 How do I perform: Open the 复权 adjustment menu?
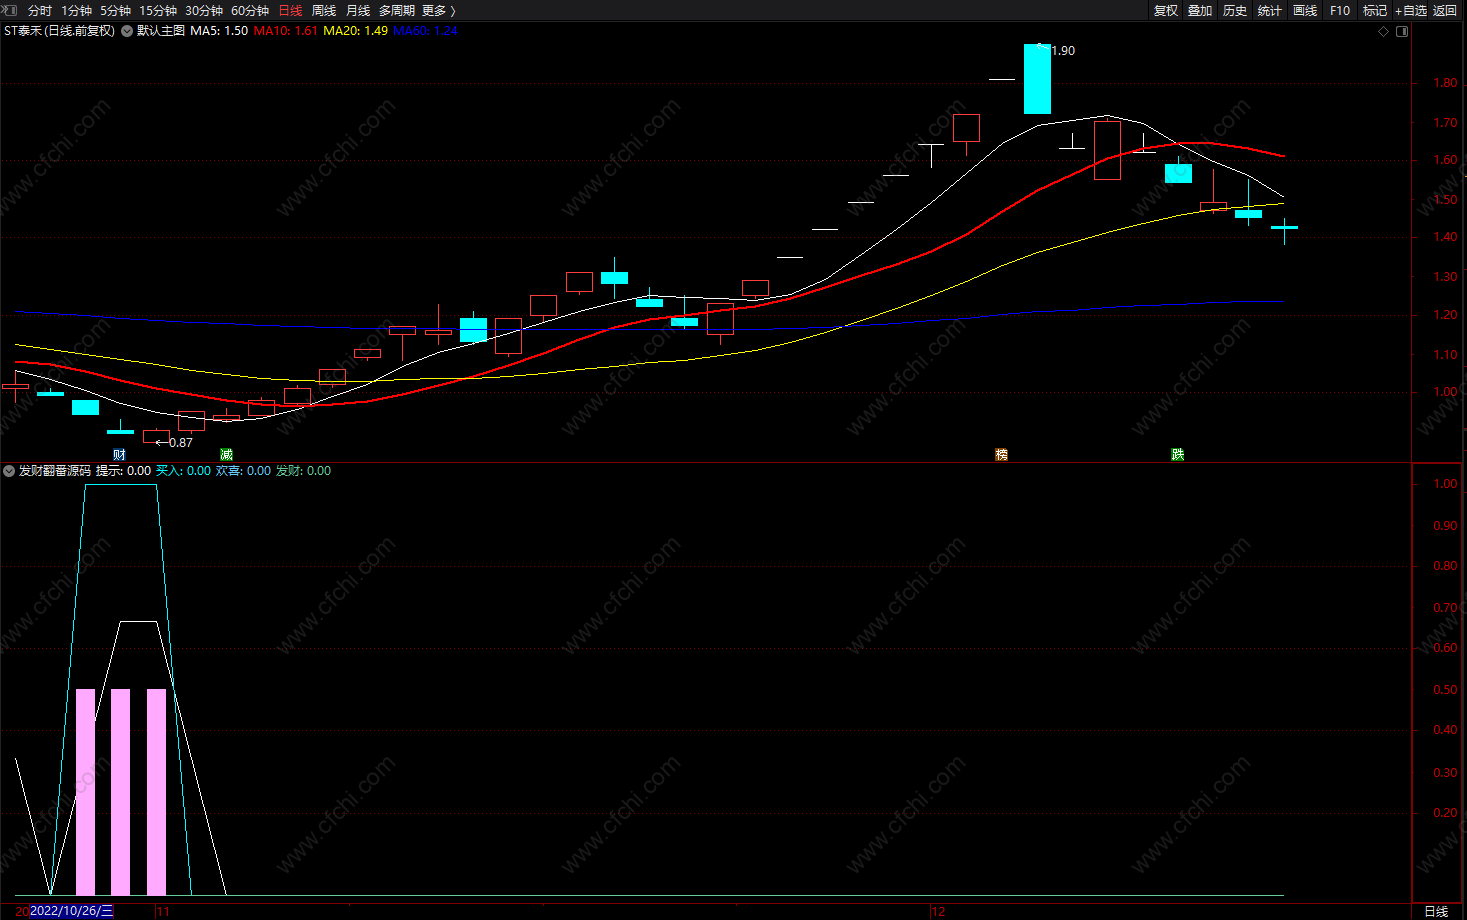click(x=1166, y=11)
